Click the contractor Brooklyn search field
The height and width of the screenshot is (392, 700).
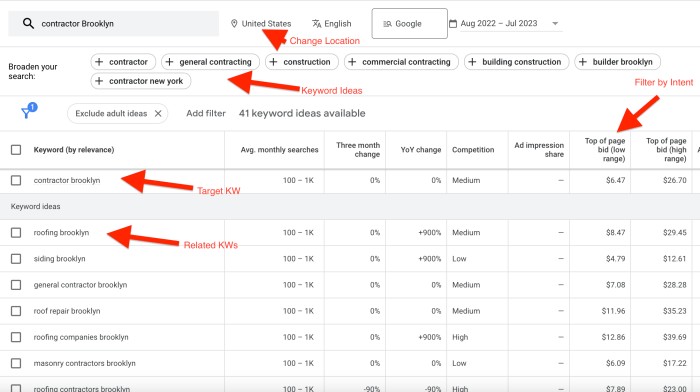(113, 24)
